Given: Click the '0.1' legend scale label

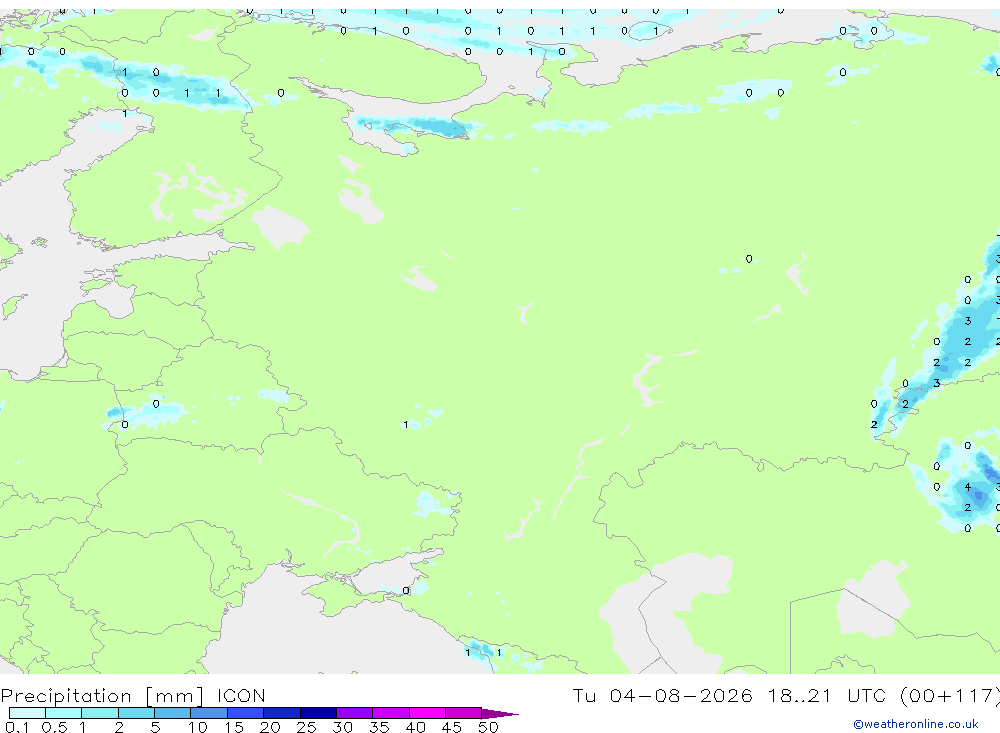Looking at the screenshot, I should 17,727.
